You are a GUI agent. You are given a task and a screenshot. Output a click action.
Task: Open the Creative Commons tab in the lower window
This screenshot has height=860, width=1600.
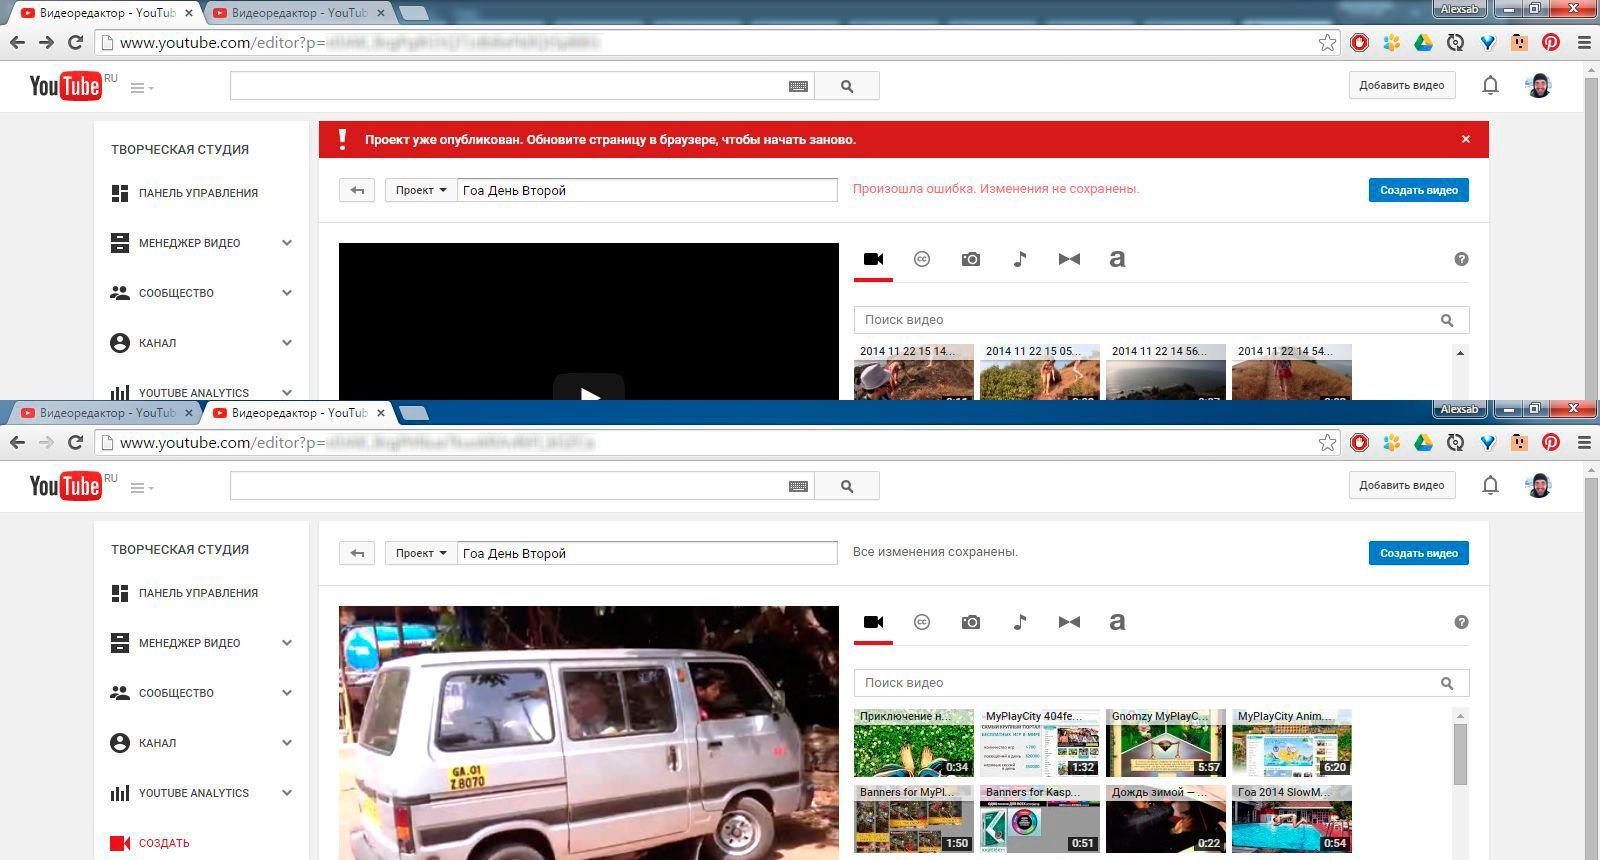[x=922, y=622]
